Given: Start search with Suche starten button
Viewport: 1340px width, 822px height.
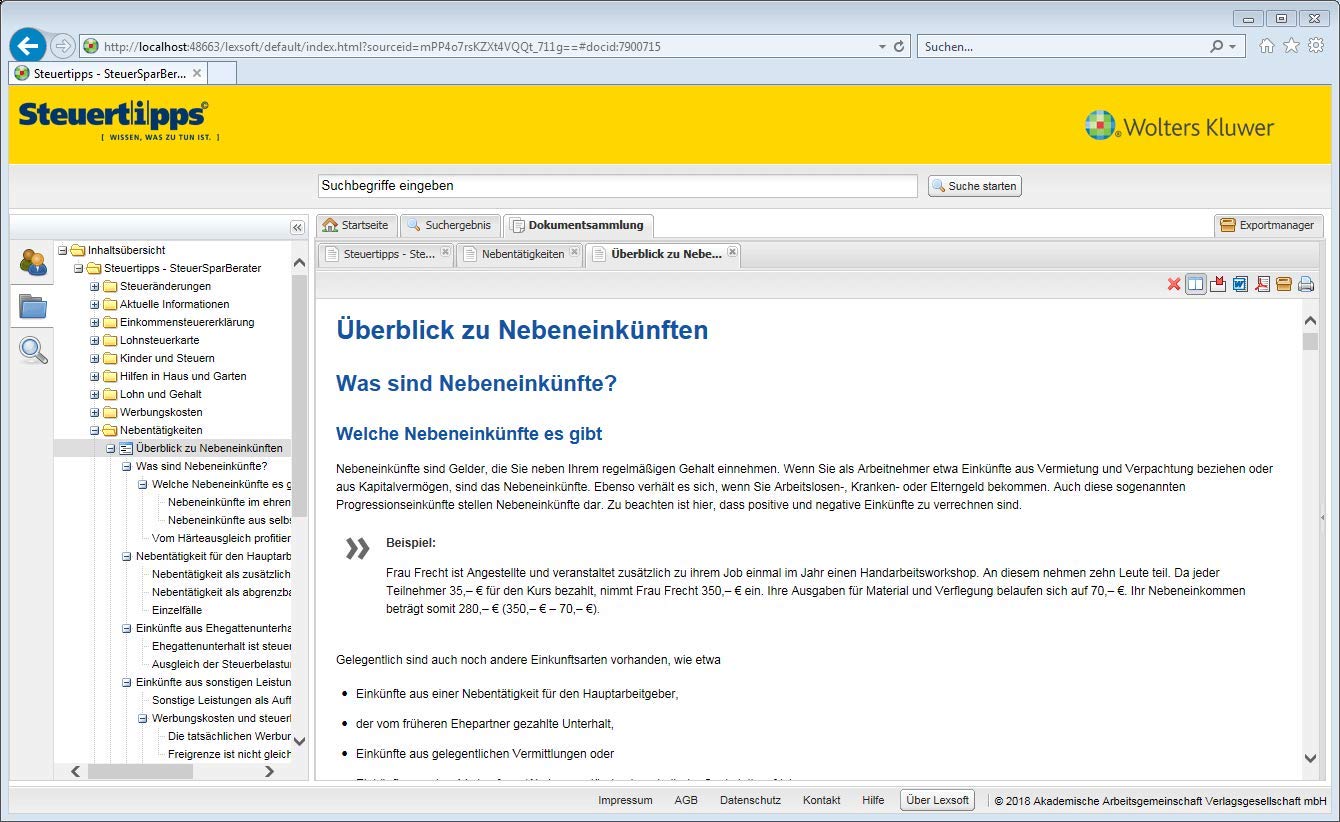Looking at the screenshot, I should [975, 186].
